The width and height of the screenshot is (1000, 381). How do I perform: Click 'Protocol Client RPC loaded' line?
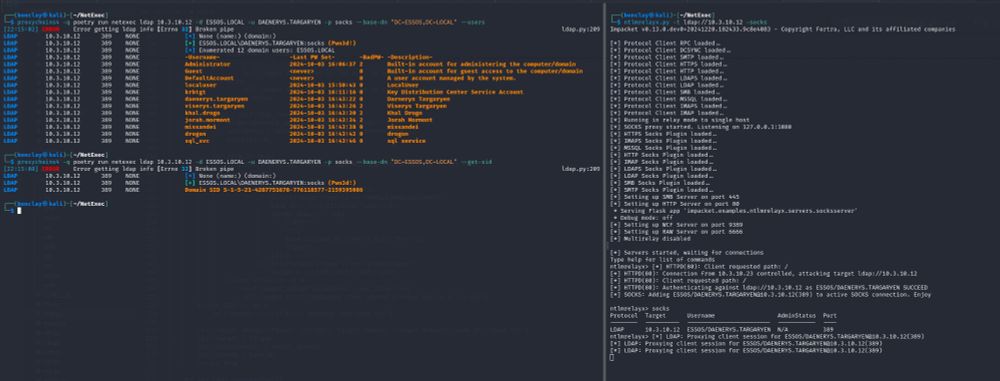pos(665,43)
